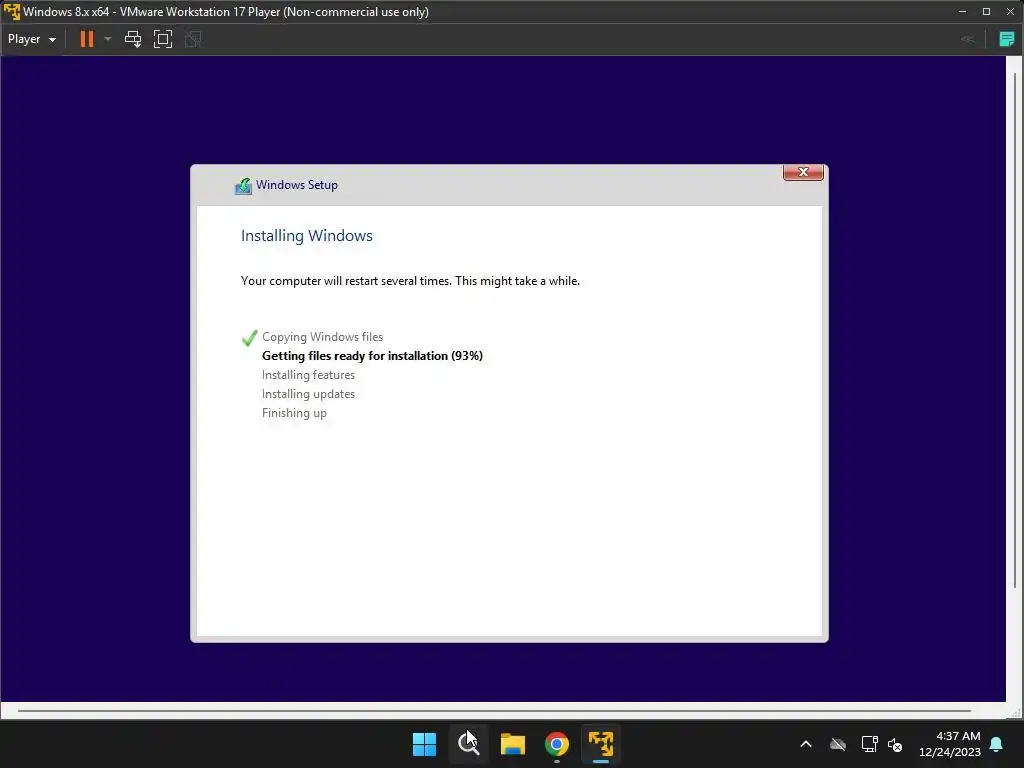Click 'Installing features' step text

[x=308, y=375]
